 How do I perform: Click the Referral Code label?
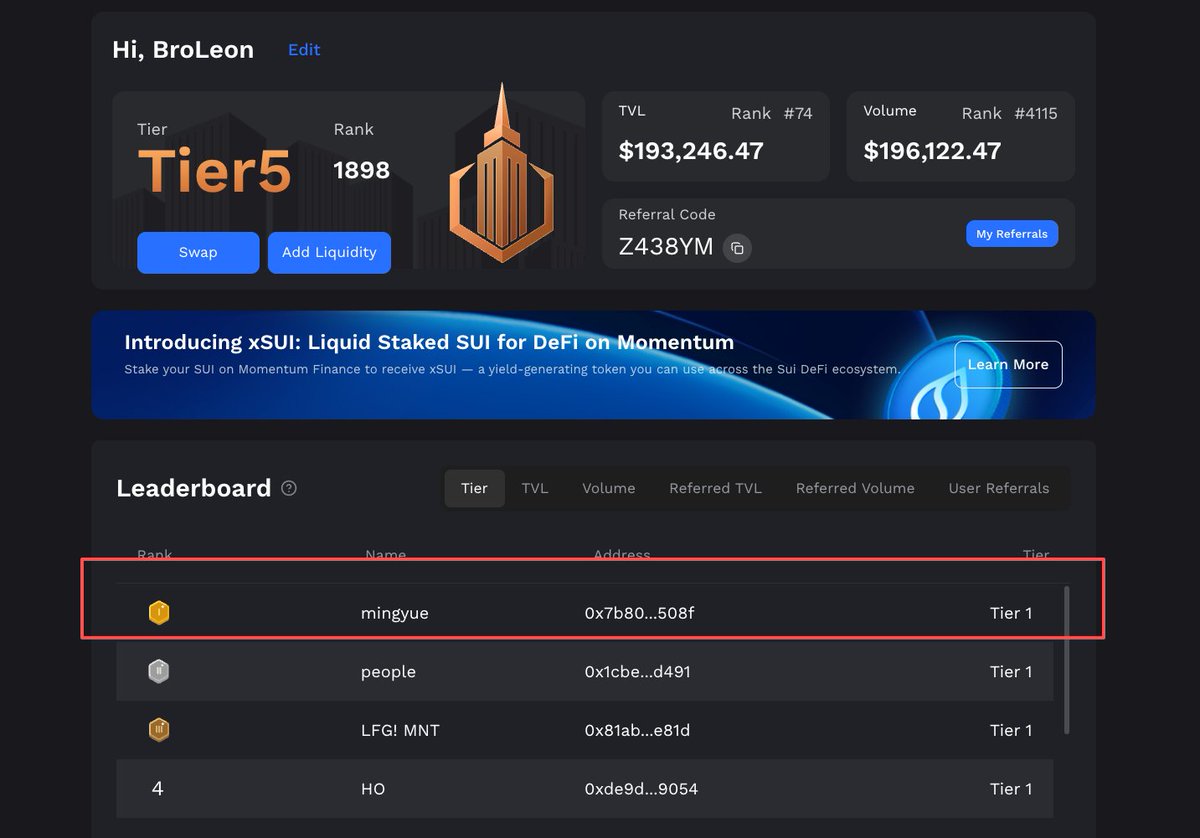pos(667,214)
